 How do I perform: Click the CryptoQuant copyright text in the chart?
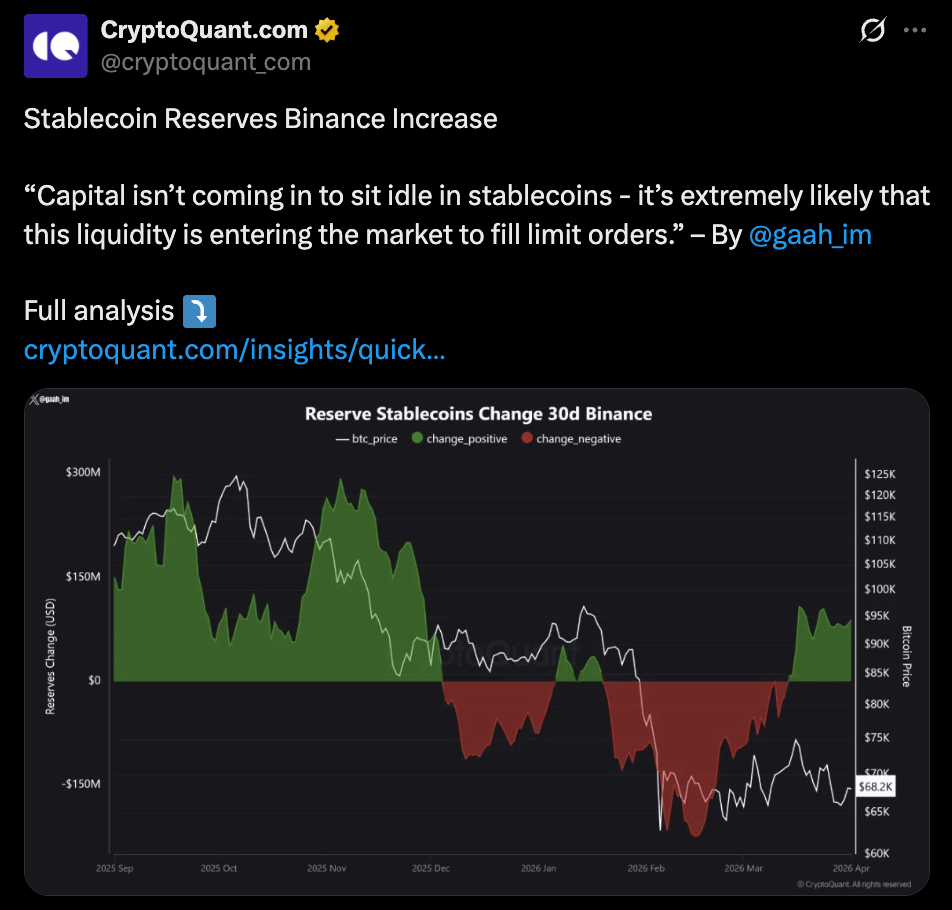(853, 884)
